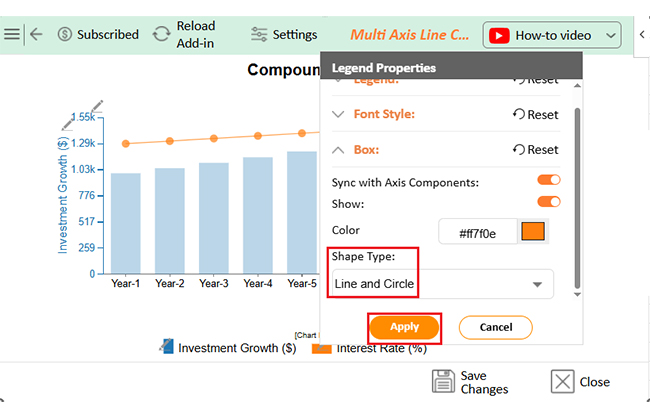The height and width of the screenshot is (418, 650).
Task: Click the Investment Growth ($) legend text
Action: coord(237,348)
